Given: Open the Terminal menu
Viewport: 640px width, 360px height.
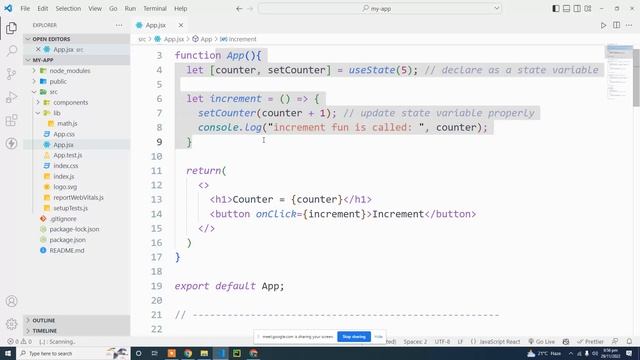Looking at the screenshot, I should 155,8.
